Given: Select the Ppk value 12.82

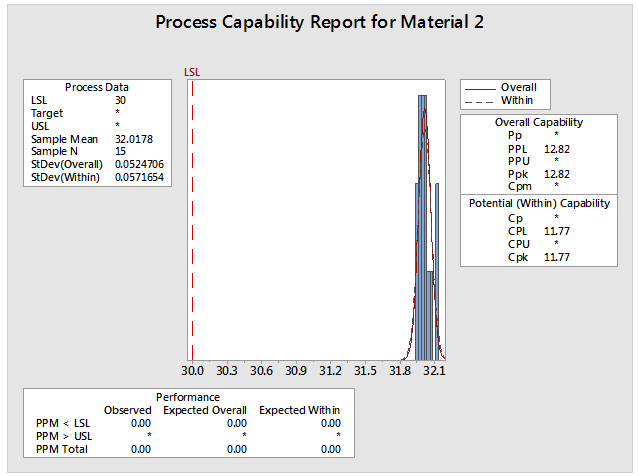Looking at the screenshot, I should click(557, 173).
